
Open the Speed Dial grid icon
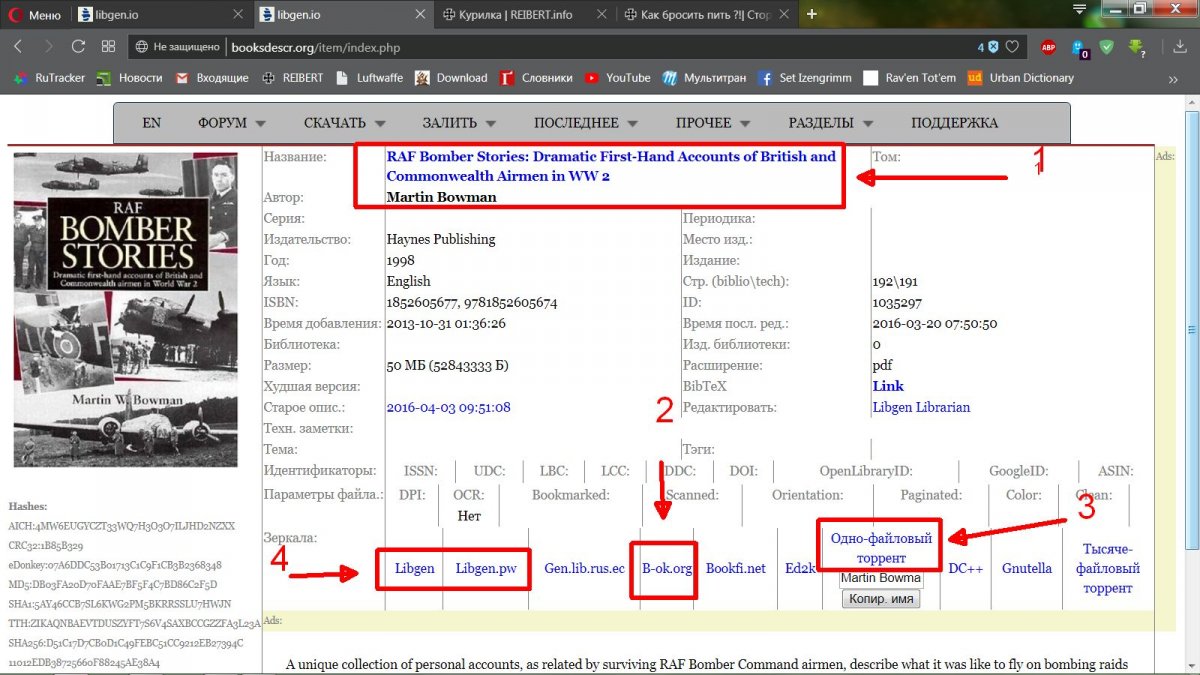tap(108, 47)
